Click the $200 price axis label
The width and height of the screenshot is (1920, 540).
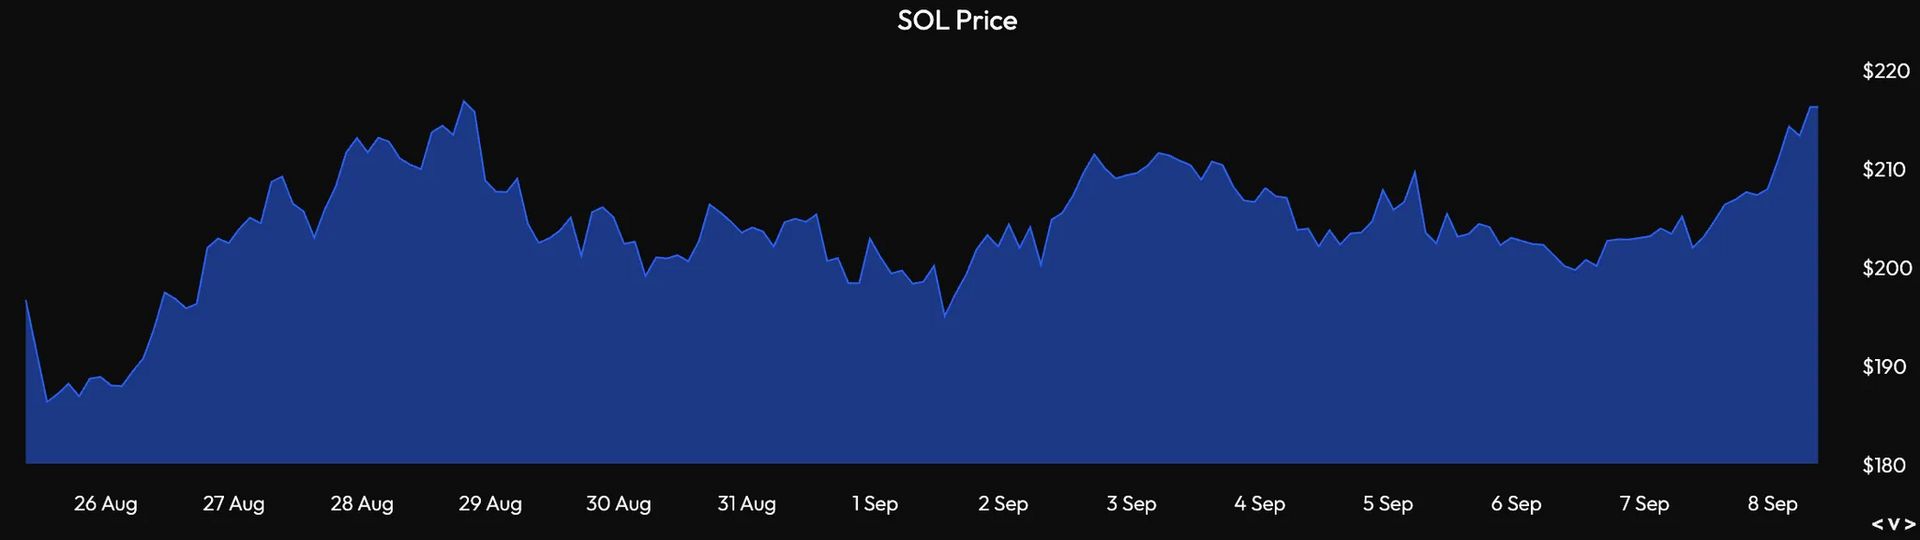click(x=1886, y=269)
